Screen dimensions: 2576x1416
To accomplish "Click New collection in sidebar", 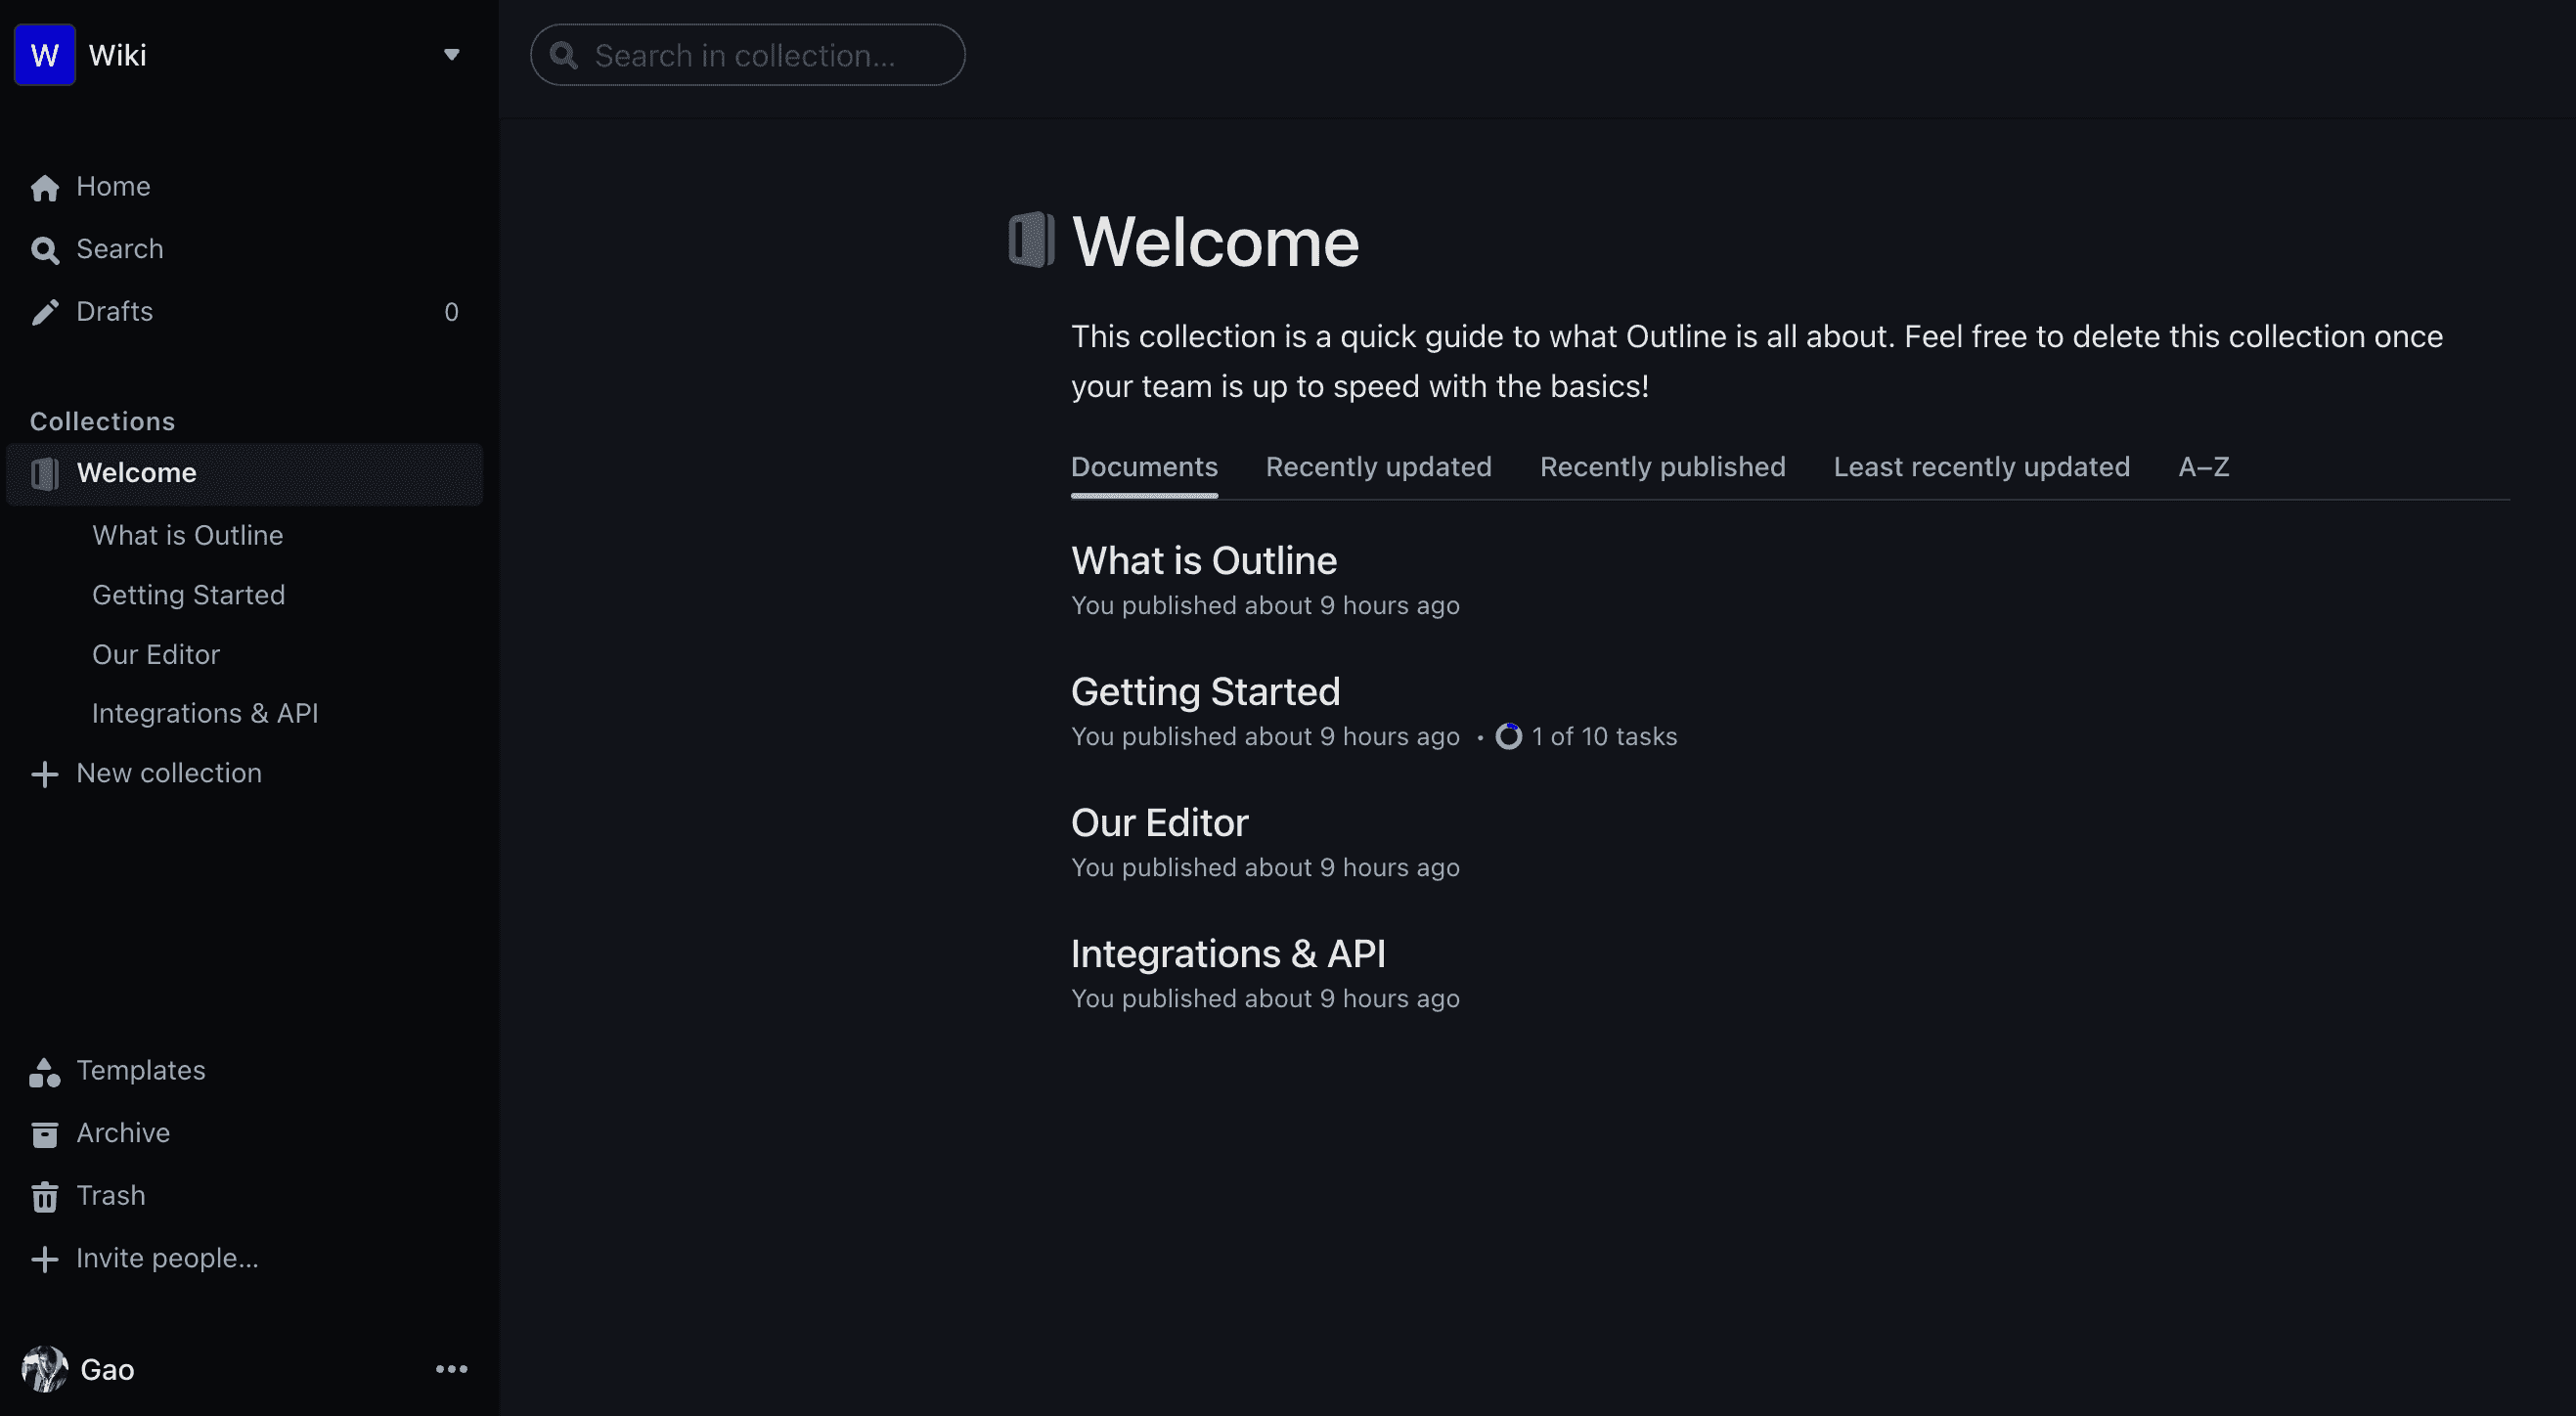I will point(168,773).
